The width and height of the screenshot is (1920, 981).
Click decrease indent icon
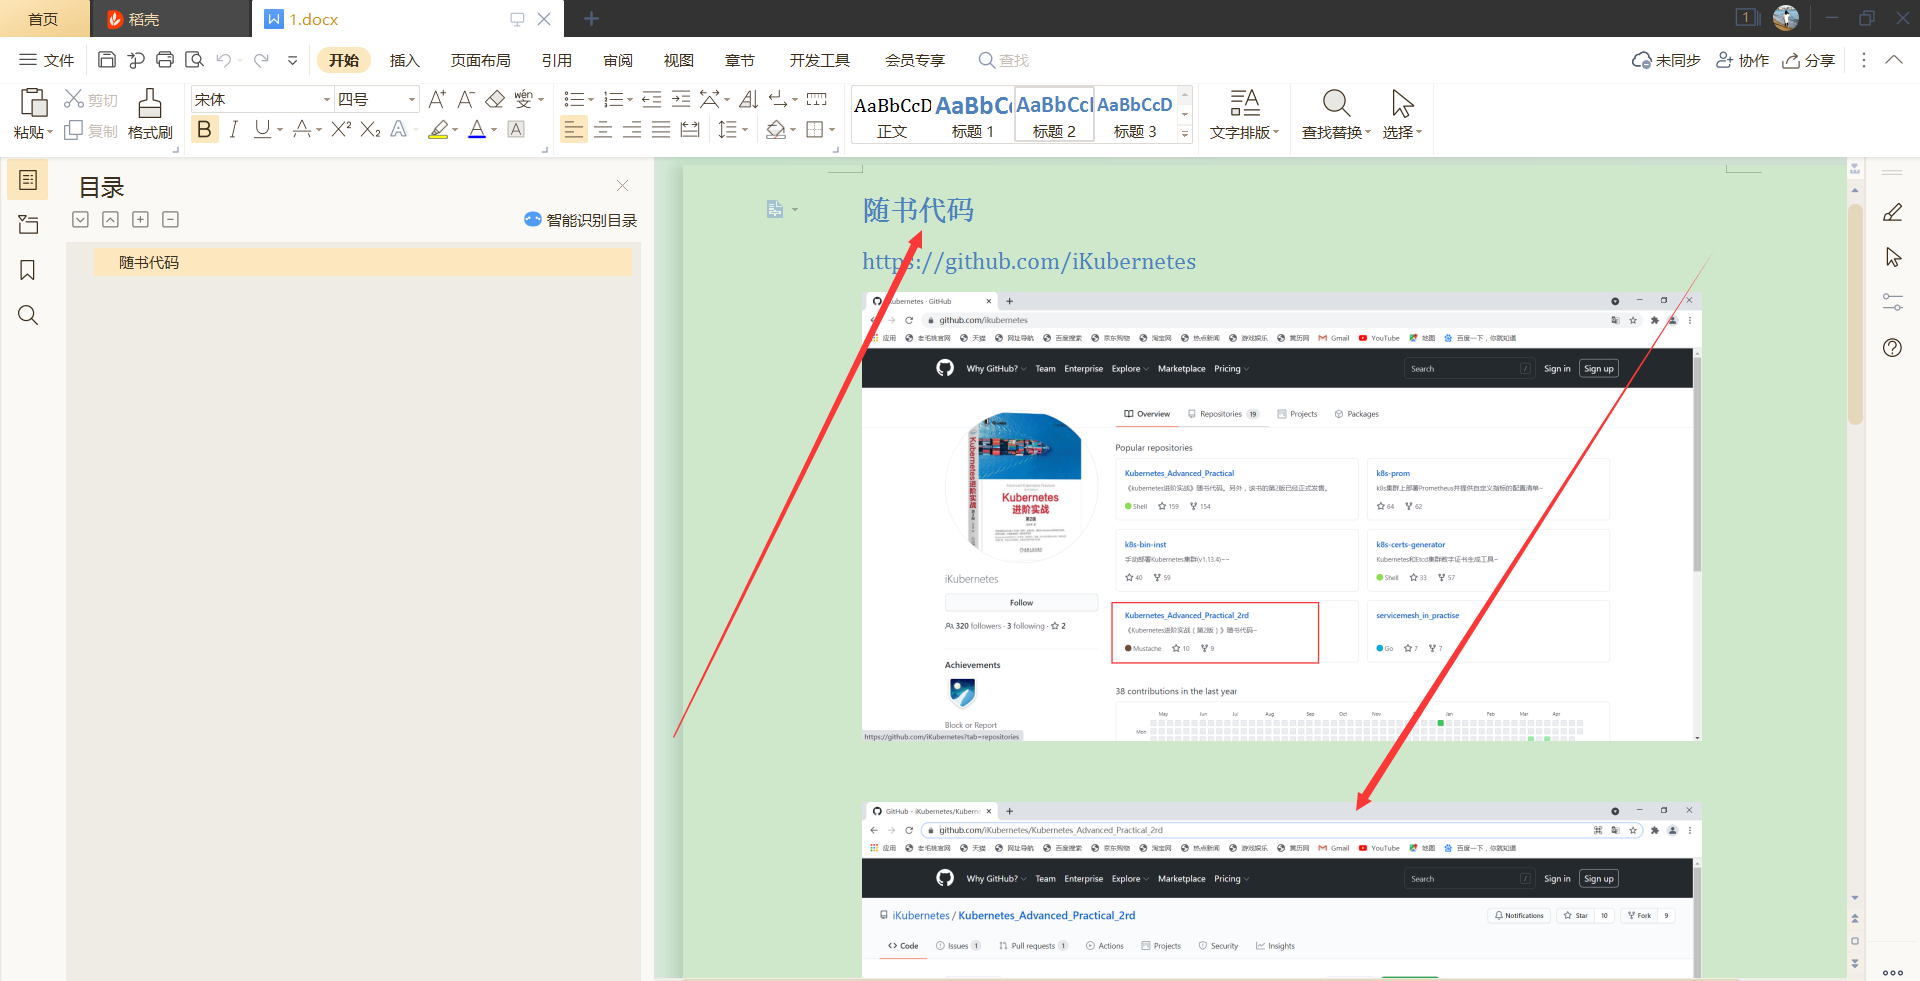[652, 99]
